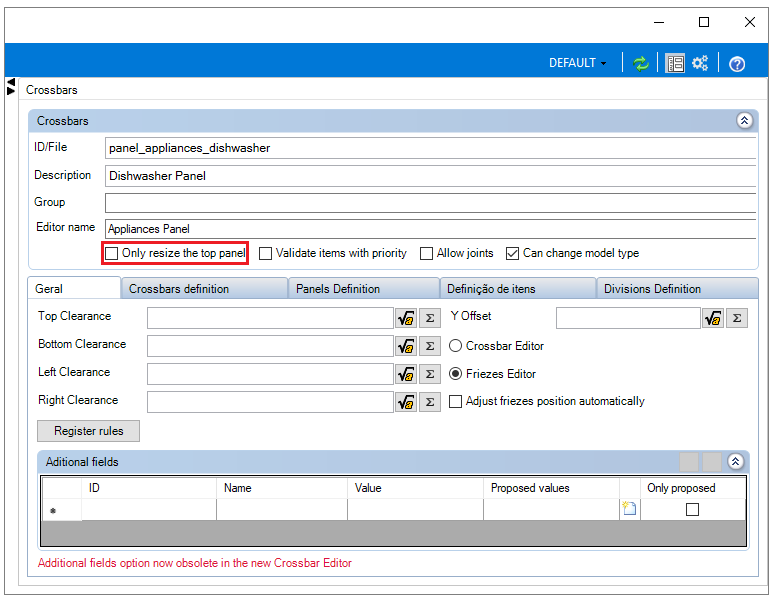
Task: Select the Crossbar Editor radio button
Action: (455, 346)
